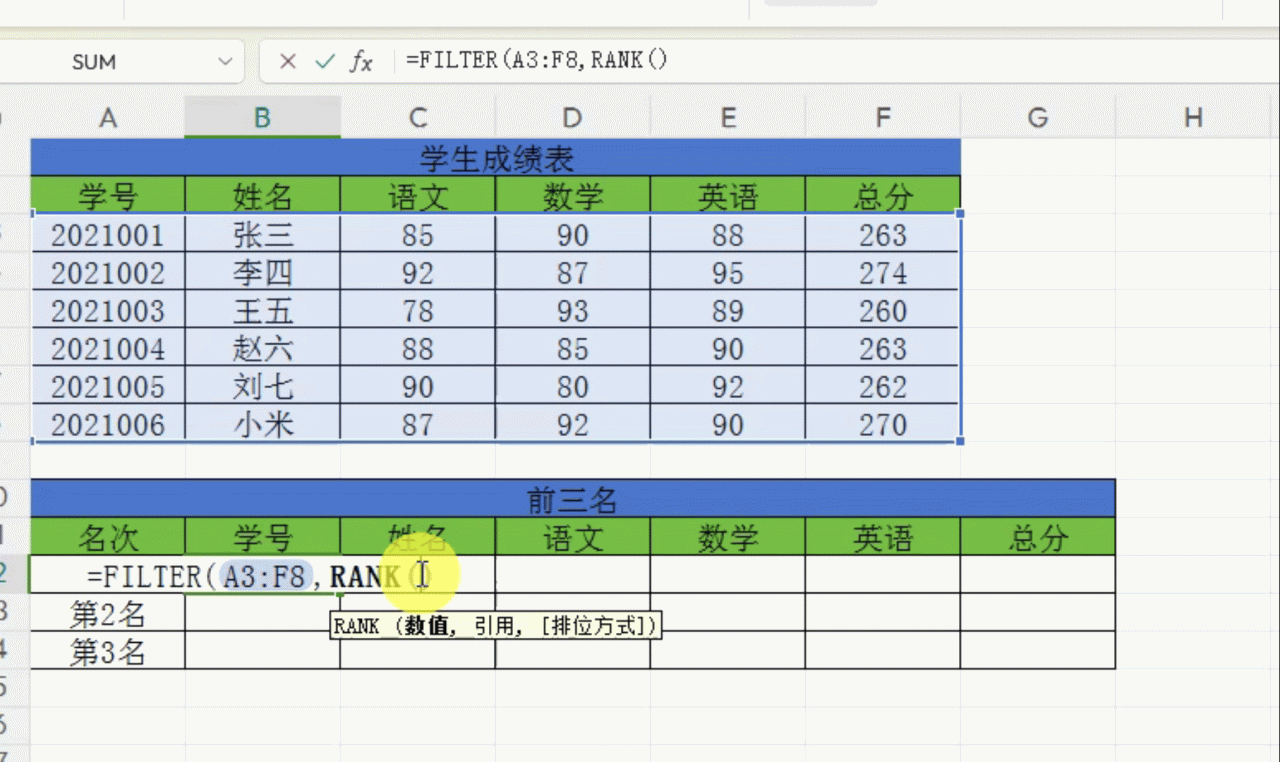Click the first table's 姓名 header cell

click(263, 196)
